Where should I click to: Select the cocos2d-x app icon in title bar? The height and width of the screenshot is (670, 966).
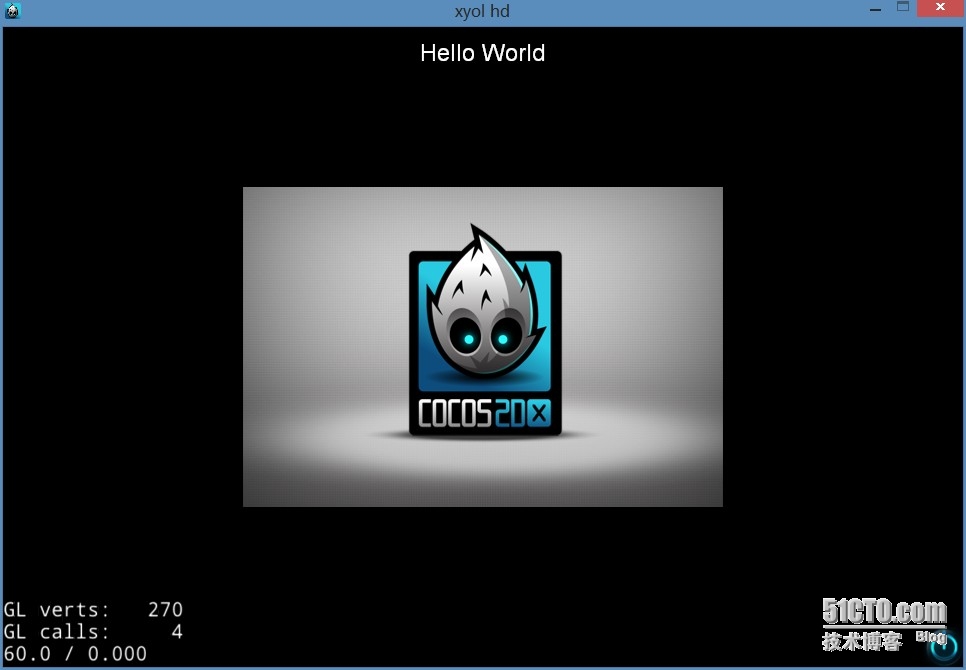pyautogui.click(x=13, y=10)
